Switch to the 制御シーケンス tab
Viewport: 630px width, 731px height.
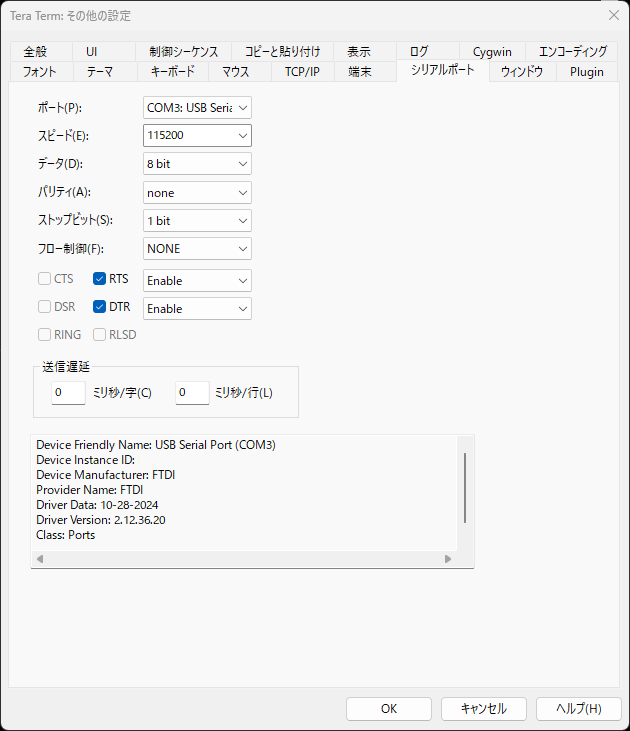(184, 51)
